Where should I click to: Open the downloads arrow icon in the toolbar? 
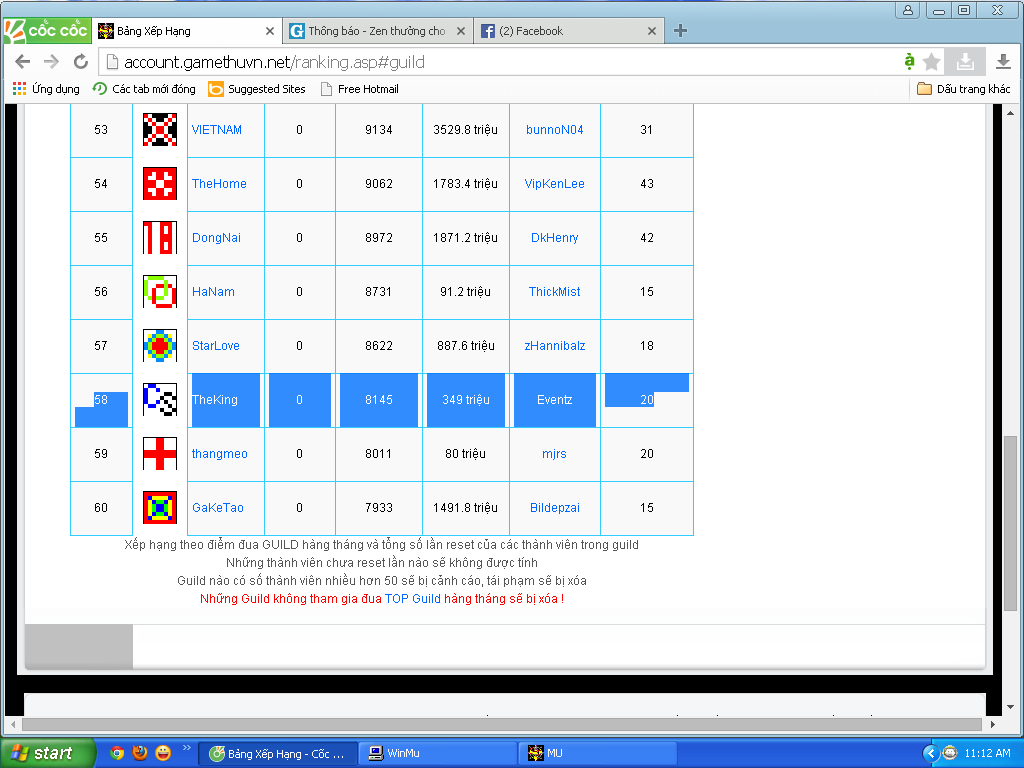[1003, 62]
